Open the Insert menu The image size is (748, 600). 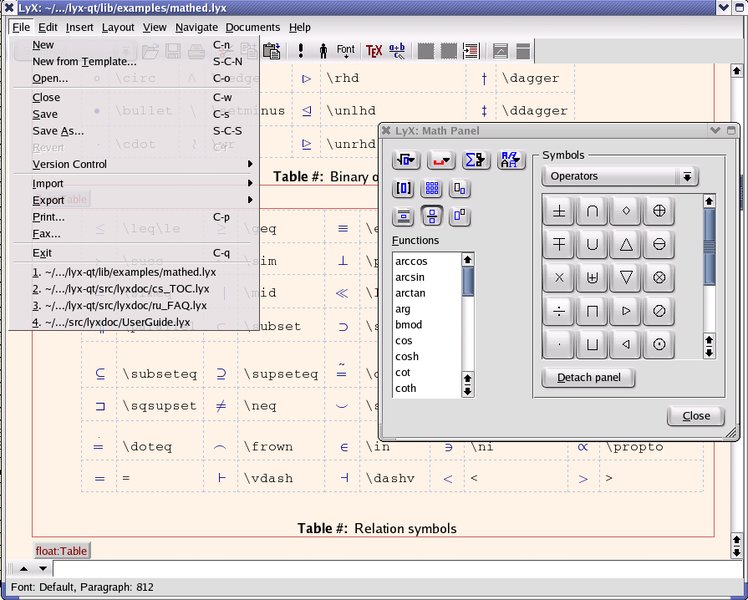click(x=79, y=27)
